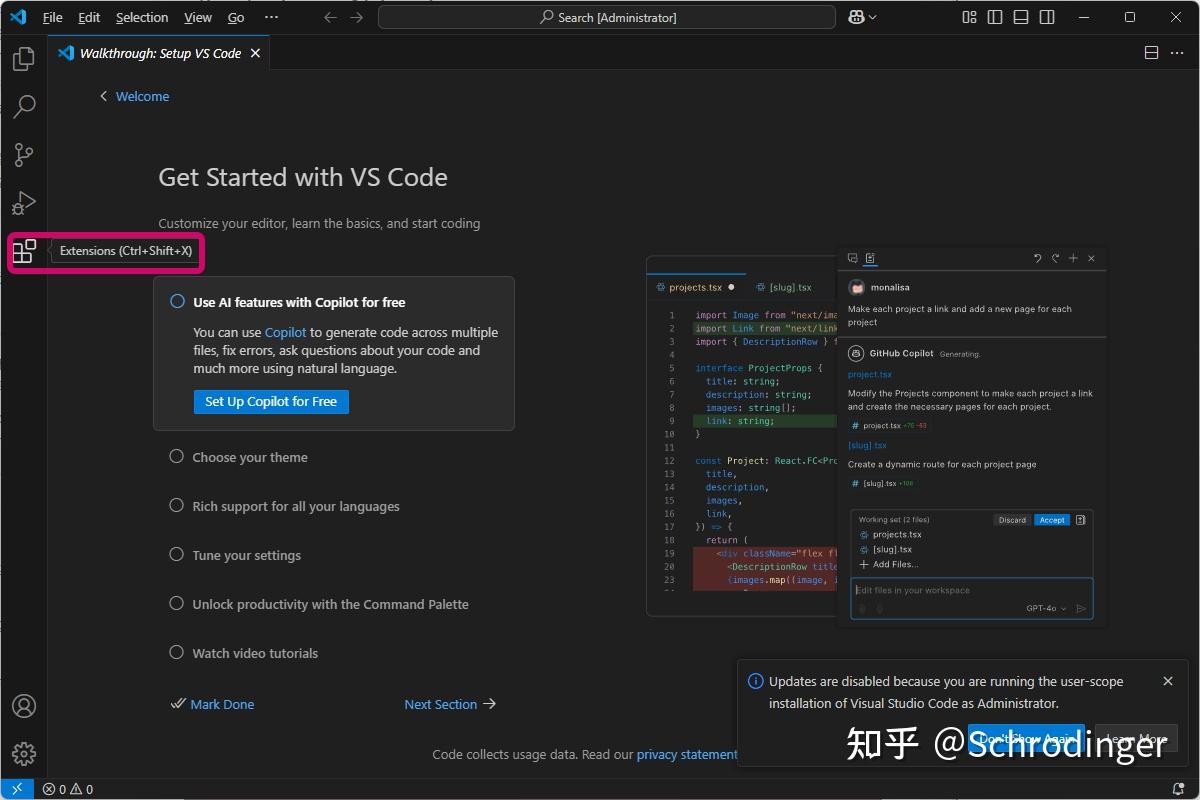The image size is (1200, 800).
Task: Select the 'Tune your settings' step circle
Action: pos(176,555)
